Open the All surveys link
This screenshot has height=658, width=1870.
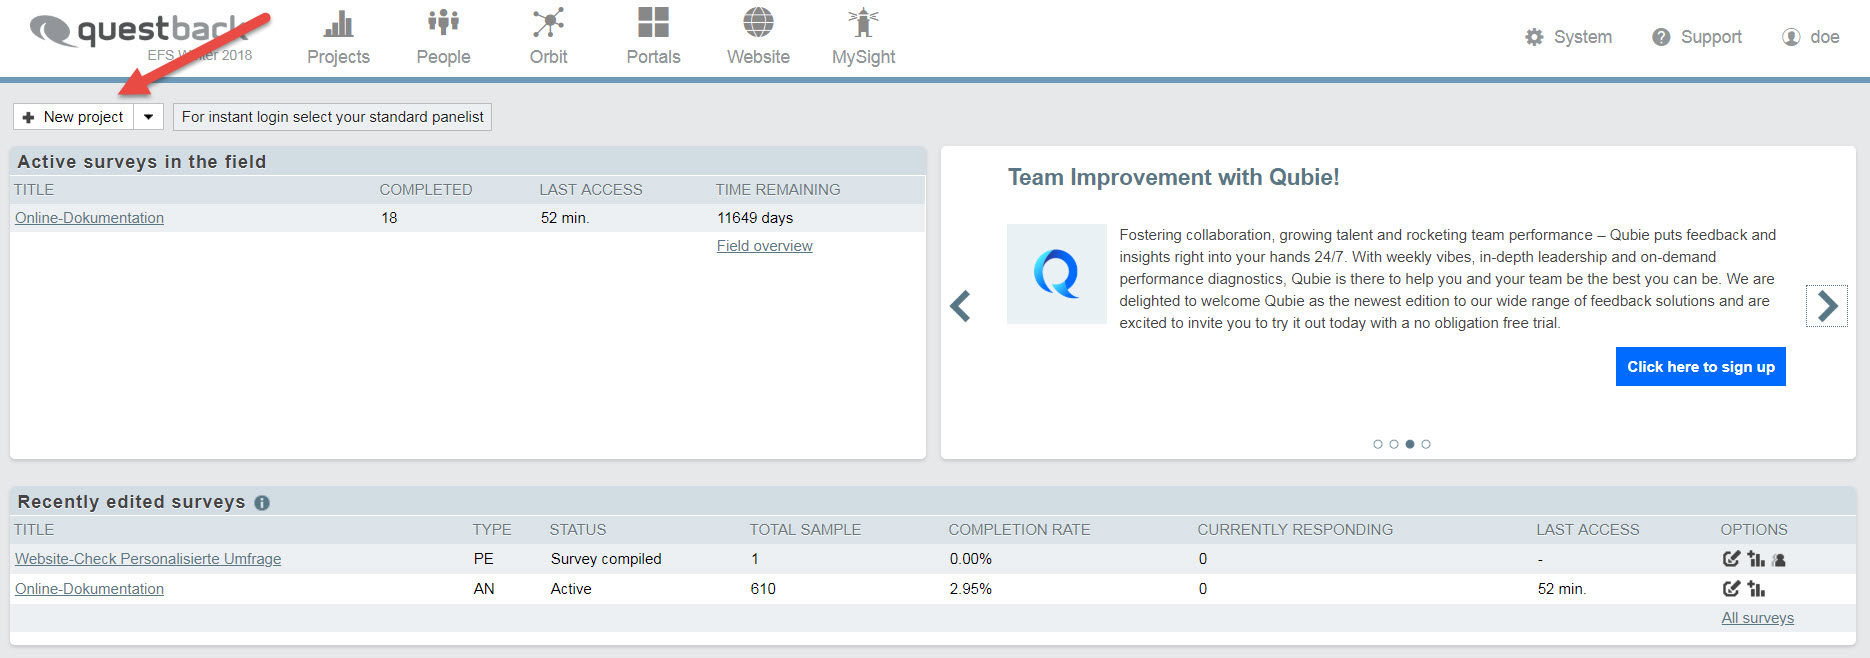(1757, 618)
